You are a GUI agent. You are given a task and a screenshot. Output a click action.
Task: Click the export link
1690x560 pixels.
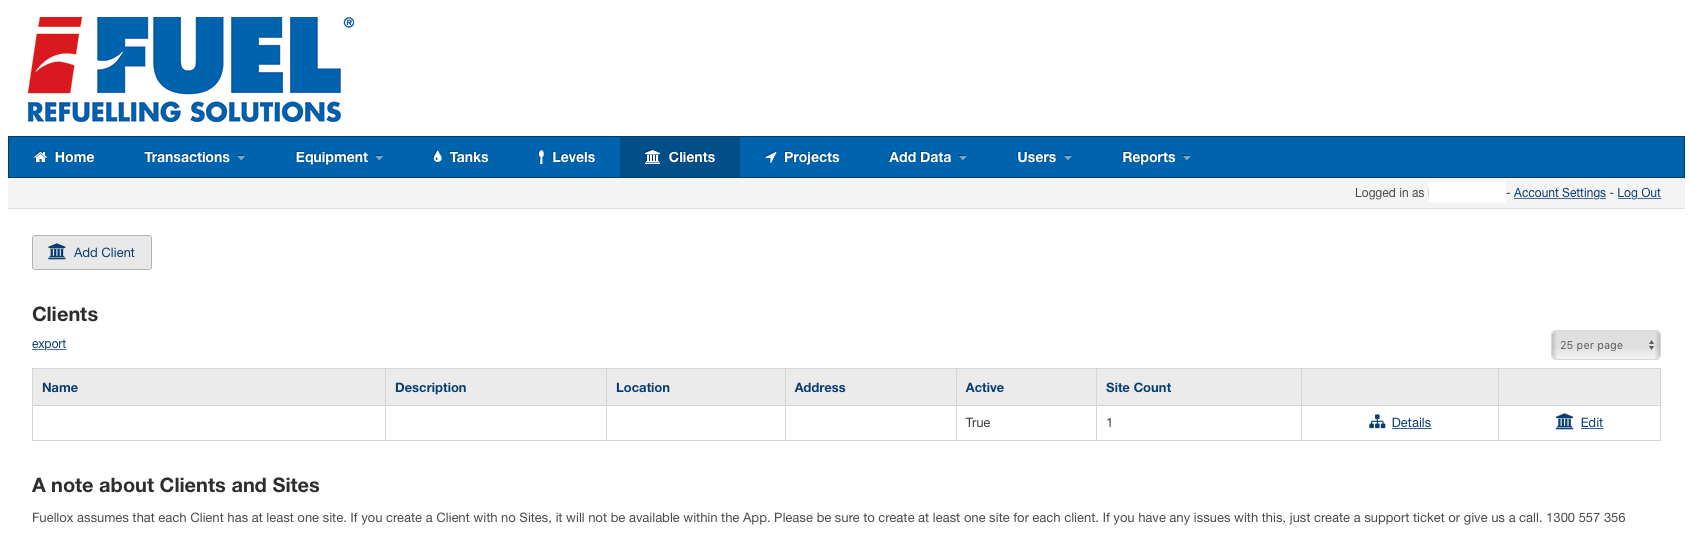tap(49, 344)
